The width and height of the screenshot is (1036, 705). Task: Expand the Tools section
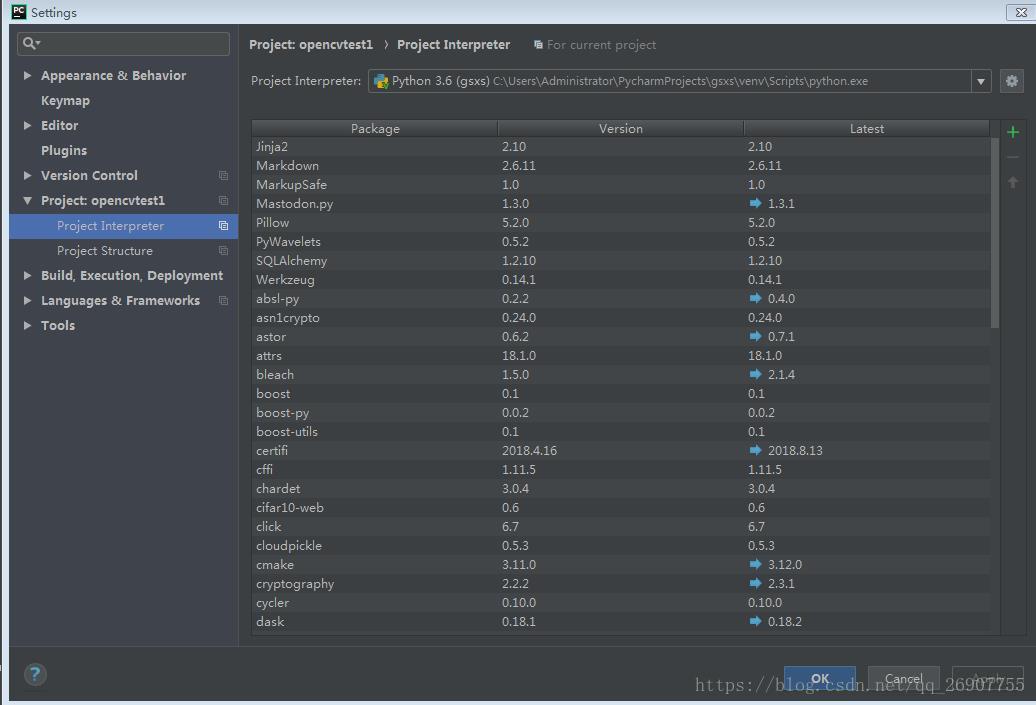point(27,326)
